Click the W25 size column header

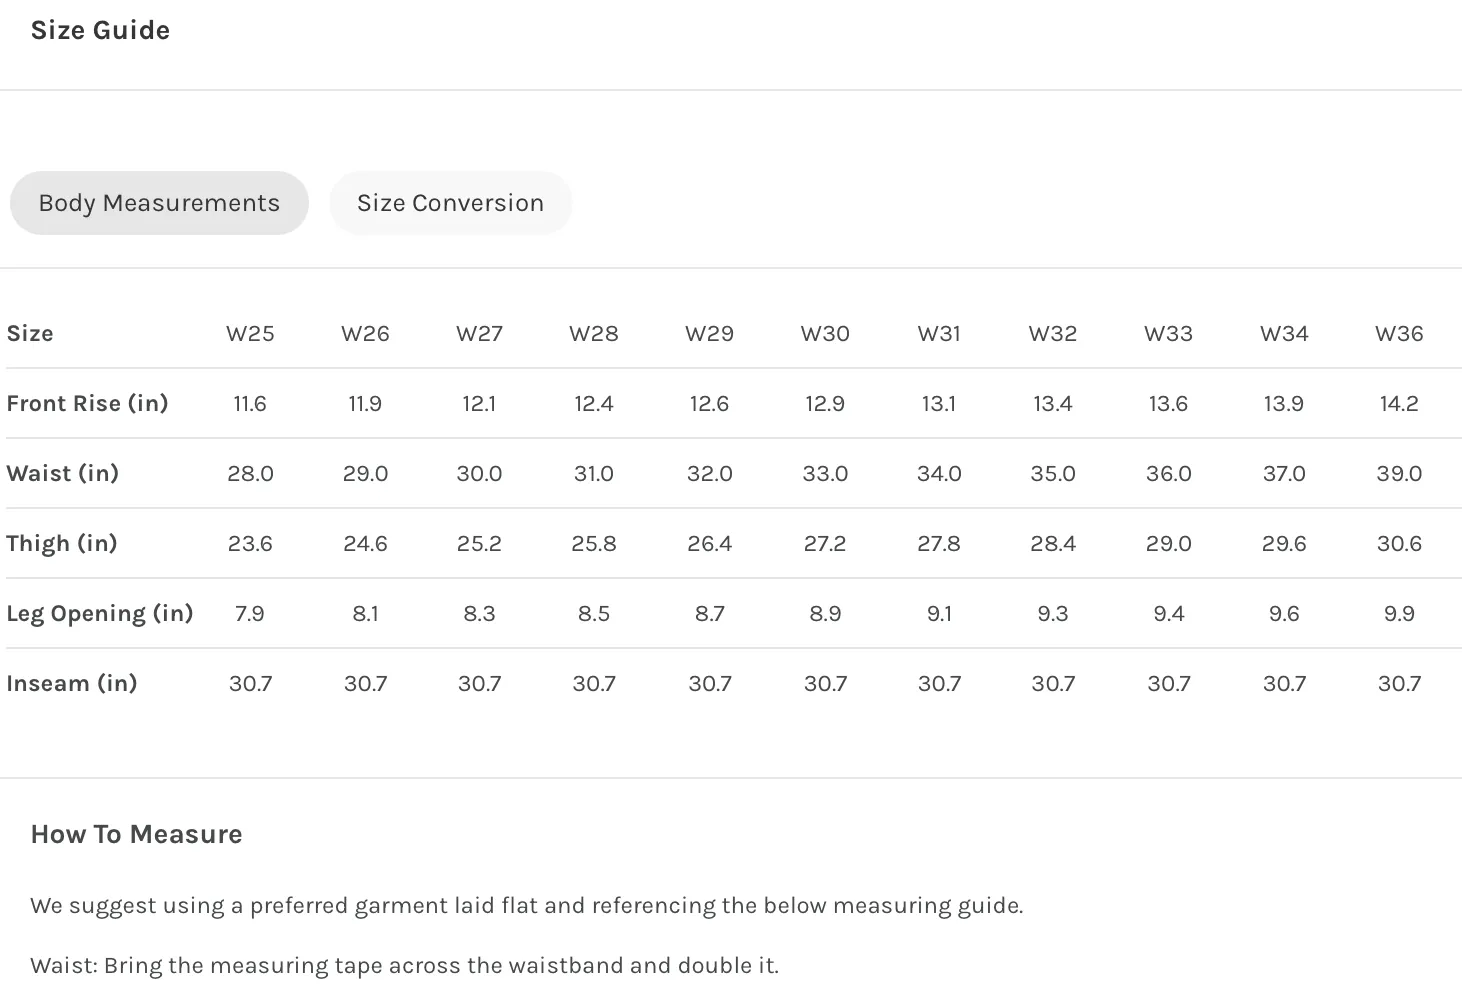[x=250, y=334]
